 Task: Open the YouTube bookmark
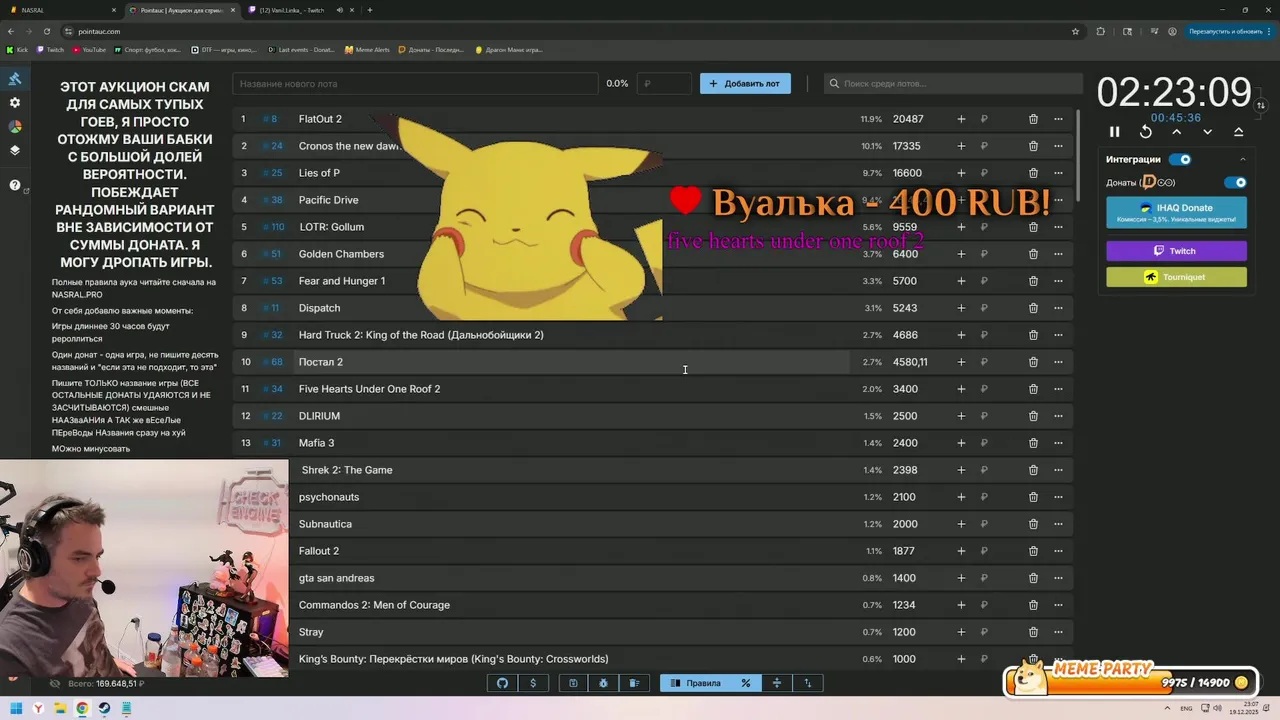(89, 49)
